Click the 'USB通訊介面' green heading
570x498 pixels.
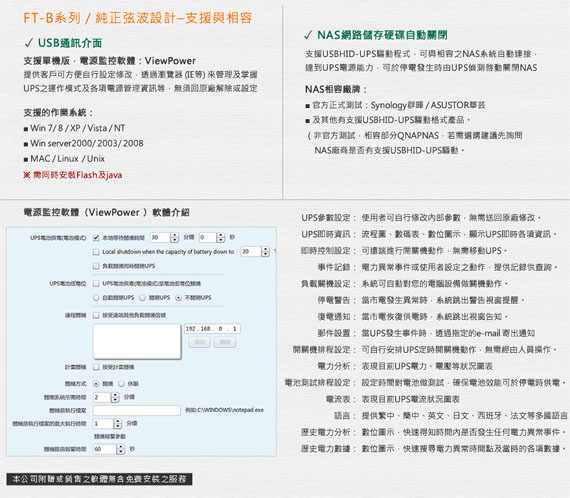(70, 43)
